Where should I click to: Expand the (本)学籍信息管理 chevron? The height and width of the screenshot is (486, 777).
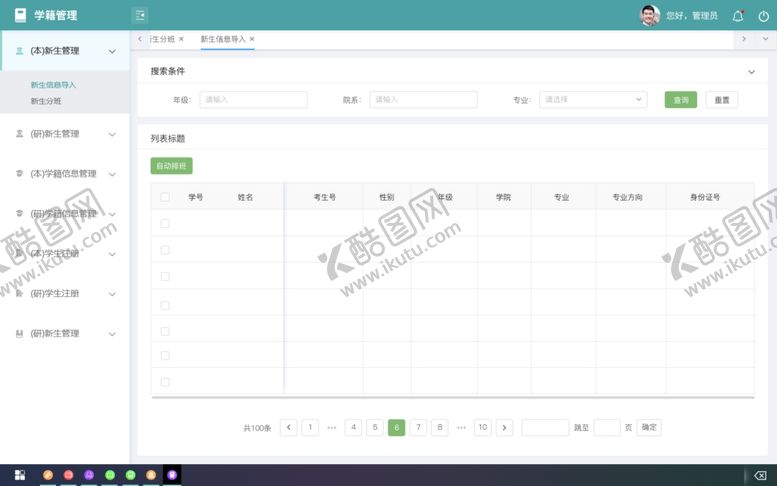coord(112,174)
